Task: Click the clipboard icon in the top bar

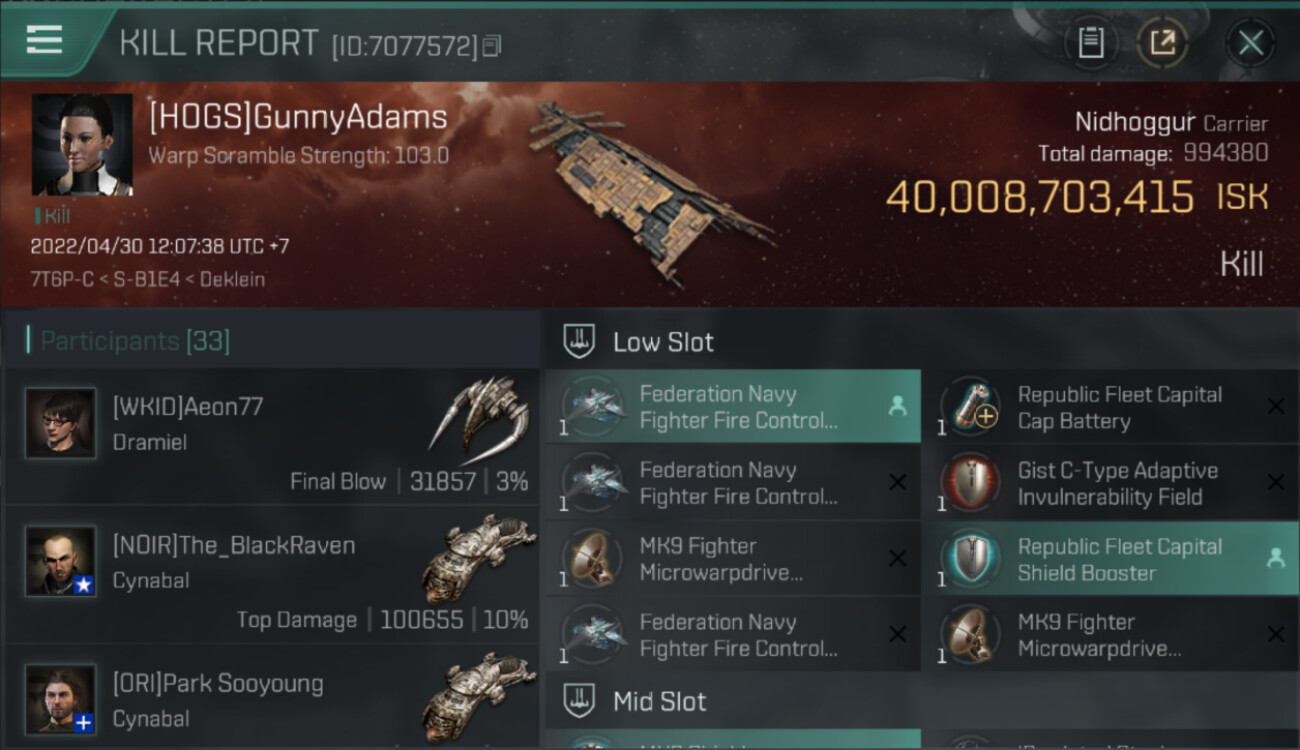Action: pyautogui.click(x=1091, y=43)
